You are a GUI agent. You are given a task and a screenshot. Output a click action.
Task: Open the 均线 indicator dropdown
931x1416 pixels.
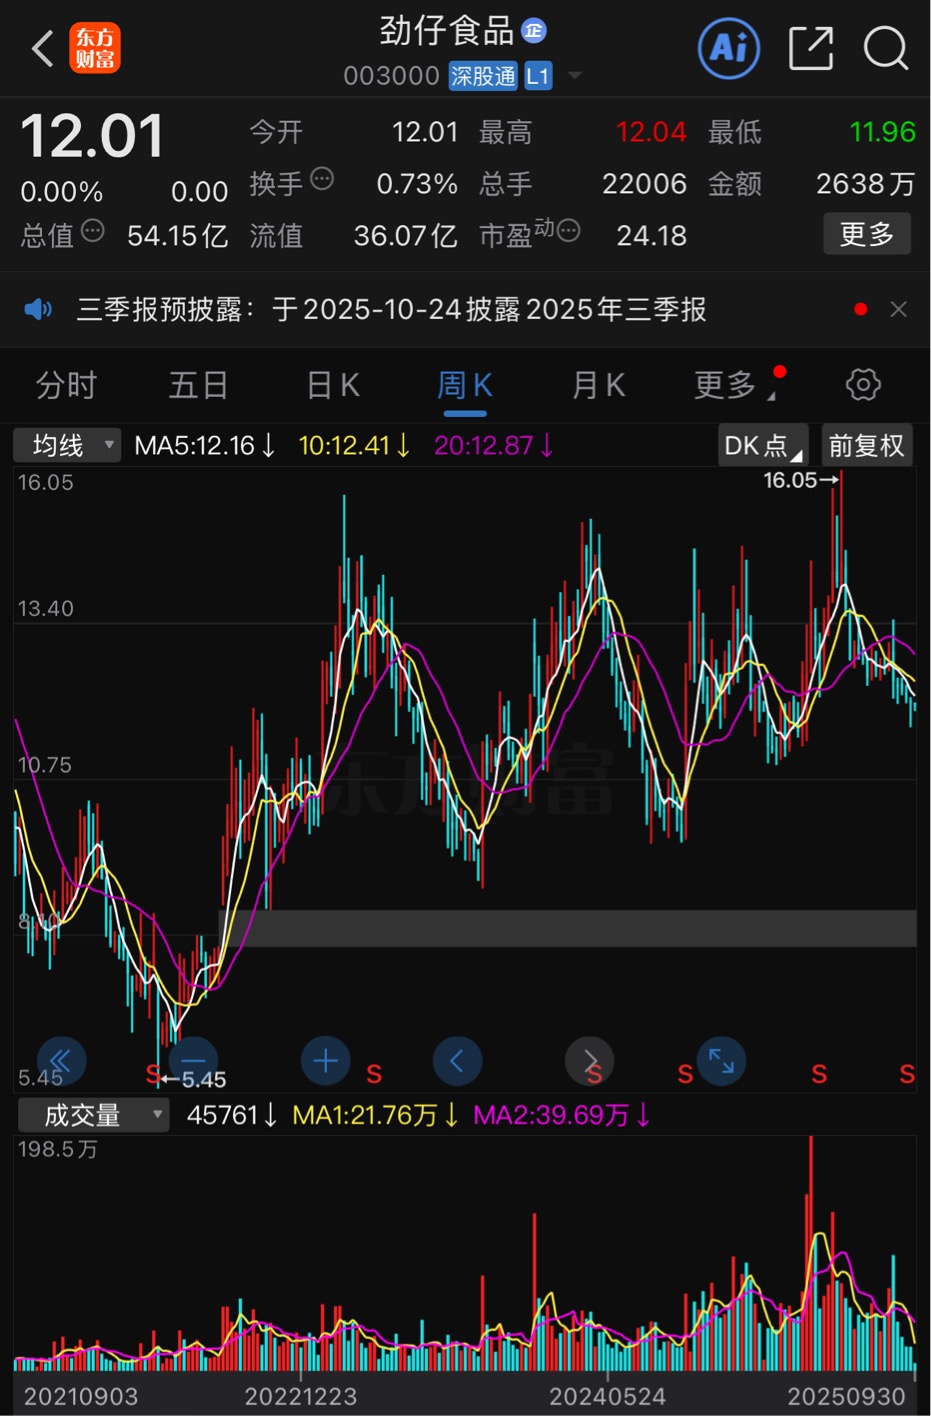pos(67,445)
